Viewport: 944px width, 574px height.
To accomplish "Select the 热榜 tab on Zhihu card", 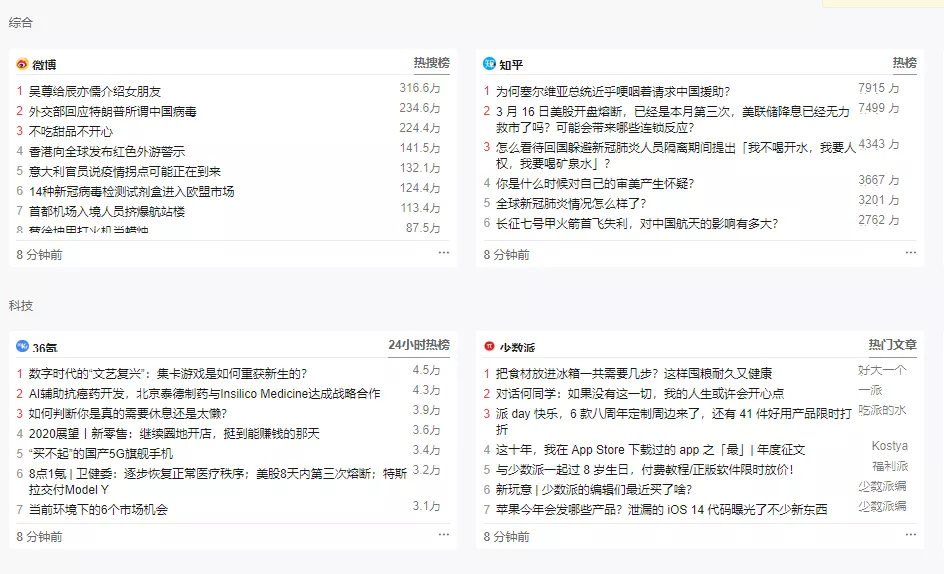I will (x=904, y=63).
